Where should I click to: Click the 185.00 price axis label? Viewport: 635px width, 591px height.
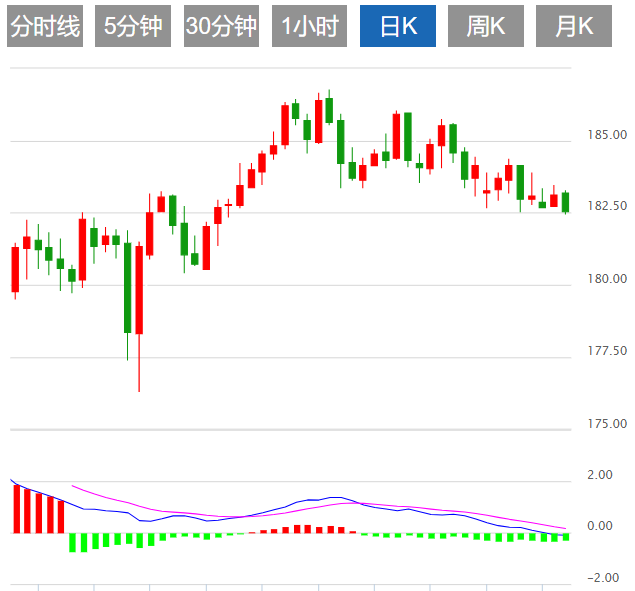607,134
